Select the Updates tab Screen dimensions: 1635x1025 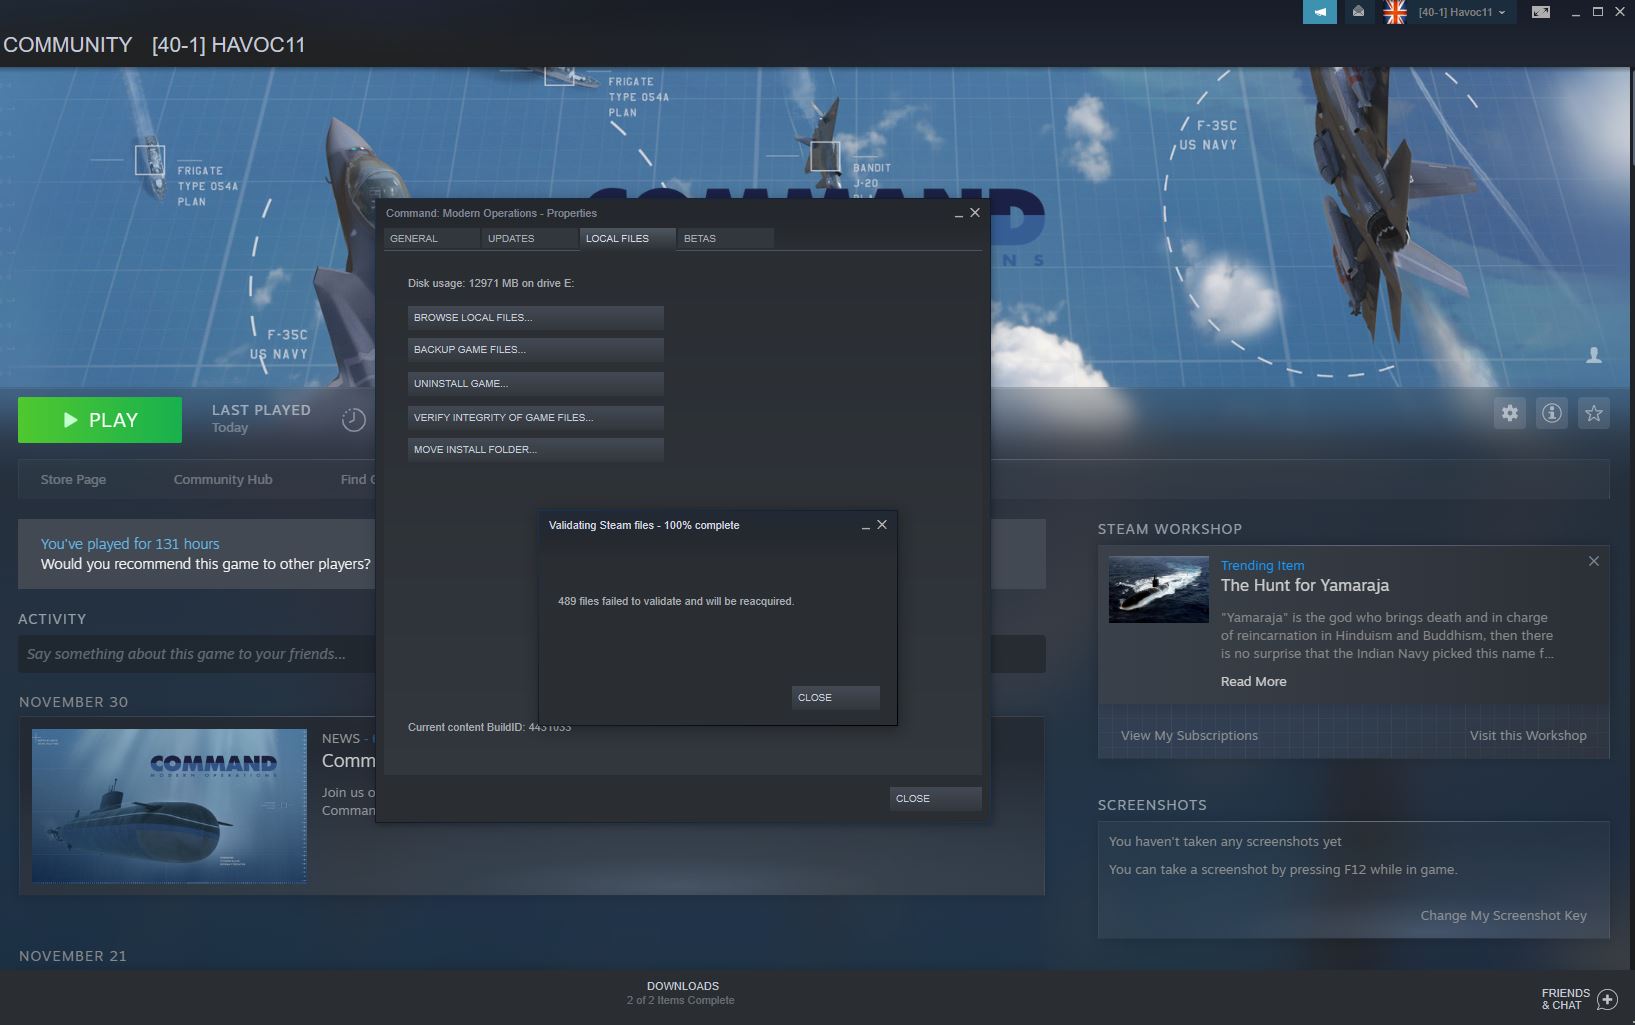coord(511,239)
